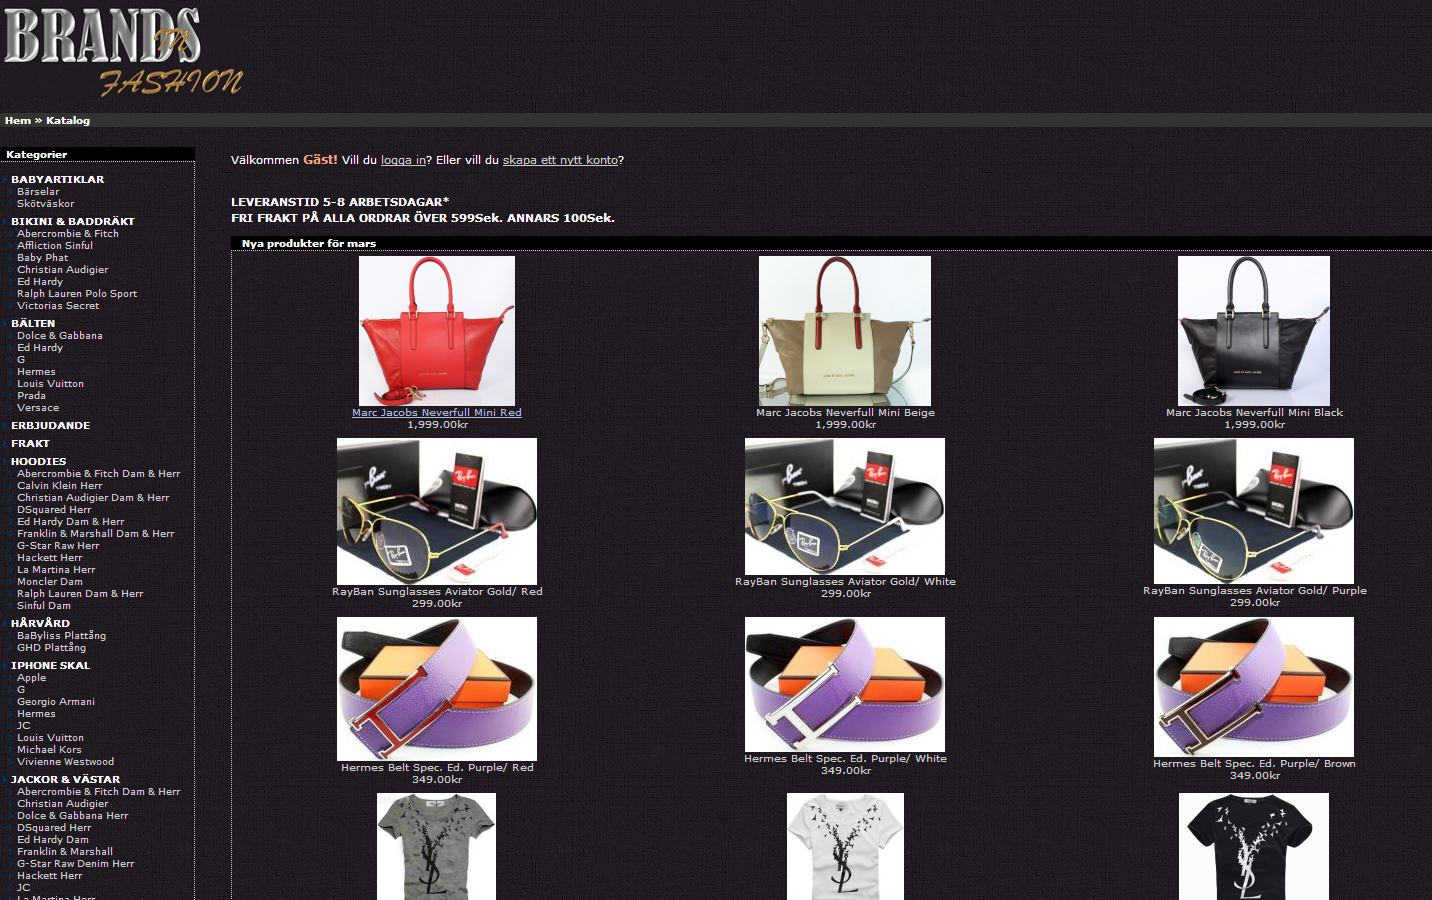Expand the HOODIES category
Viewport: 1432px width, 900px height.
pyautogui.click(x=38, y=462)
